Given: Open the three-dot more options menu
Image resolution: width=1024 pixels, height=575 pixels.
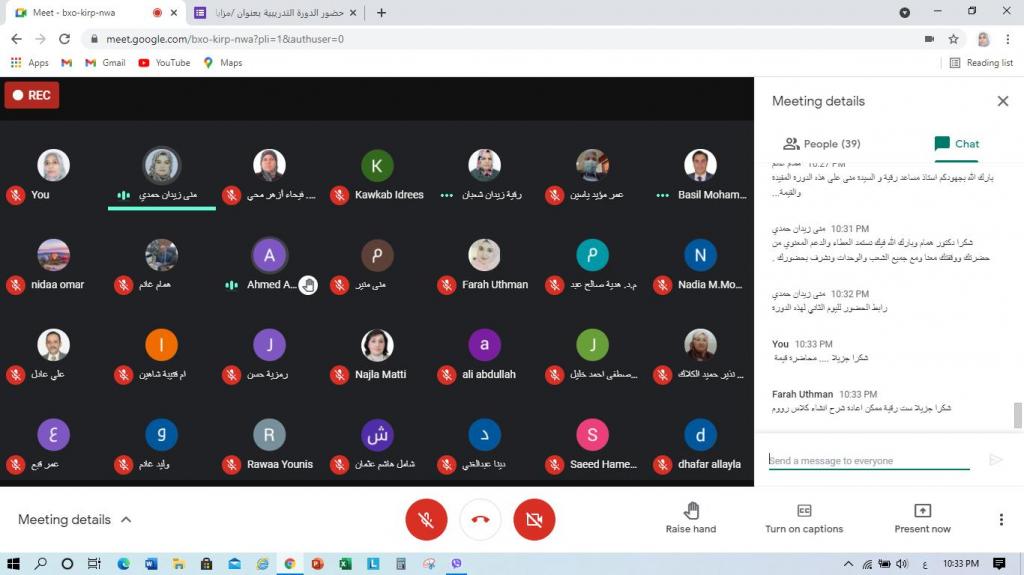Looking at the screenshot, I should pyautogui.click(x=1001, y=519).
